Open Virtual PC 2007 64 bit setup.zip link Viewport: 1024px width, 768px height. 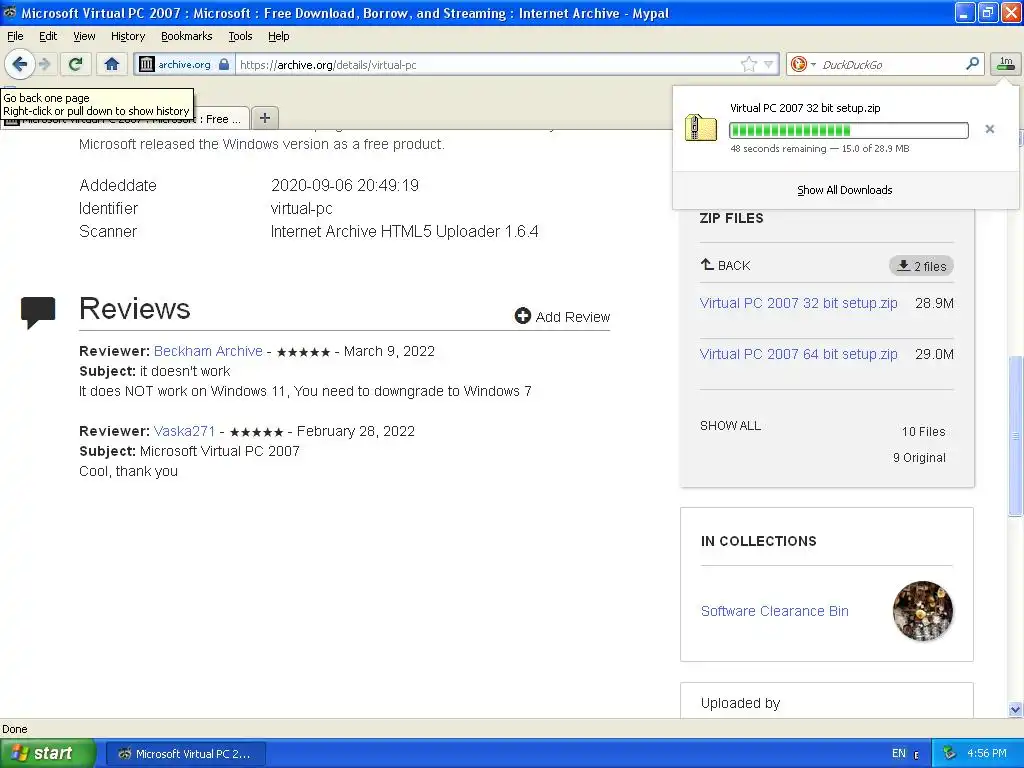798,354
